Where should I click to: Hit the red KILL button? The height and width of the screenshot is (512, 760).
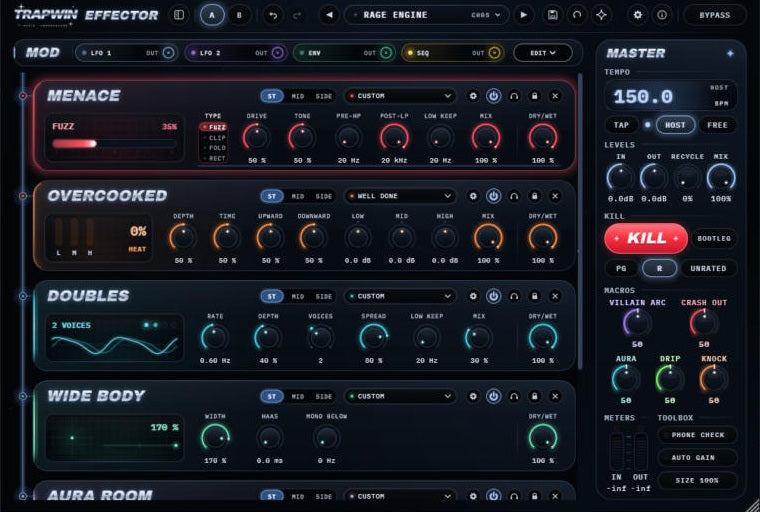point(646,238)
